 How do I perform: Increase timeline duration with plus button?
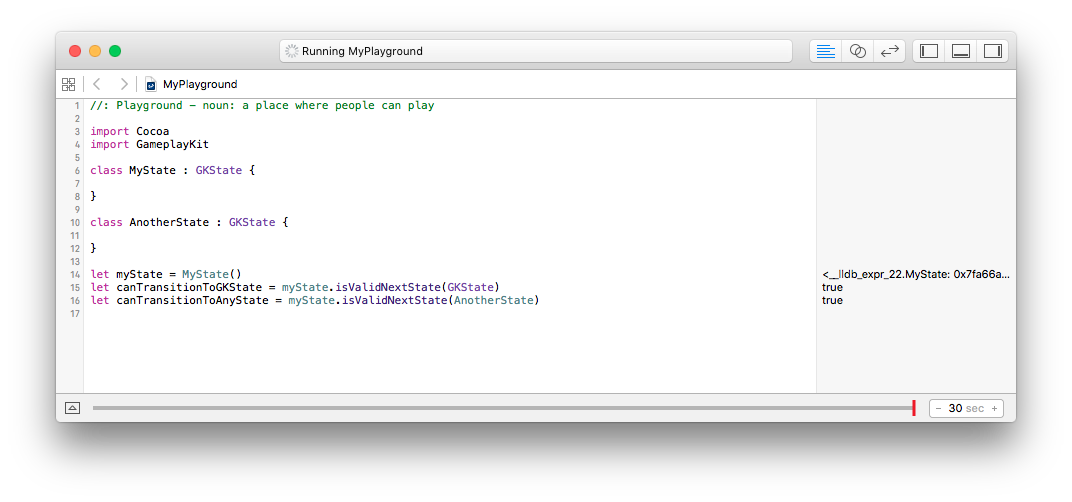994,408
